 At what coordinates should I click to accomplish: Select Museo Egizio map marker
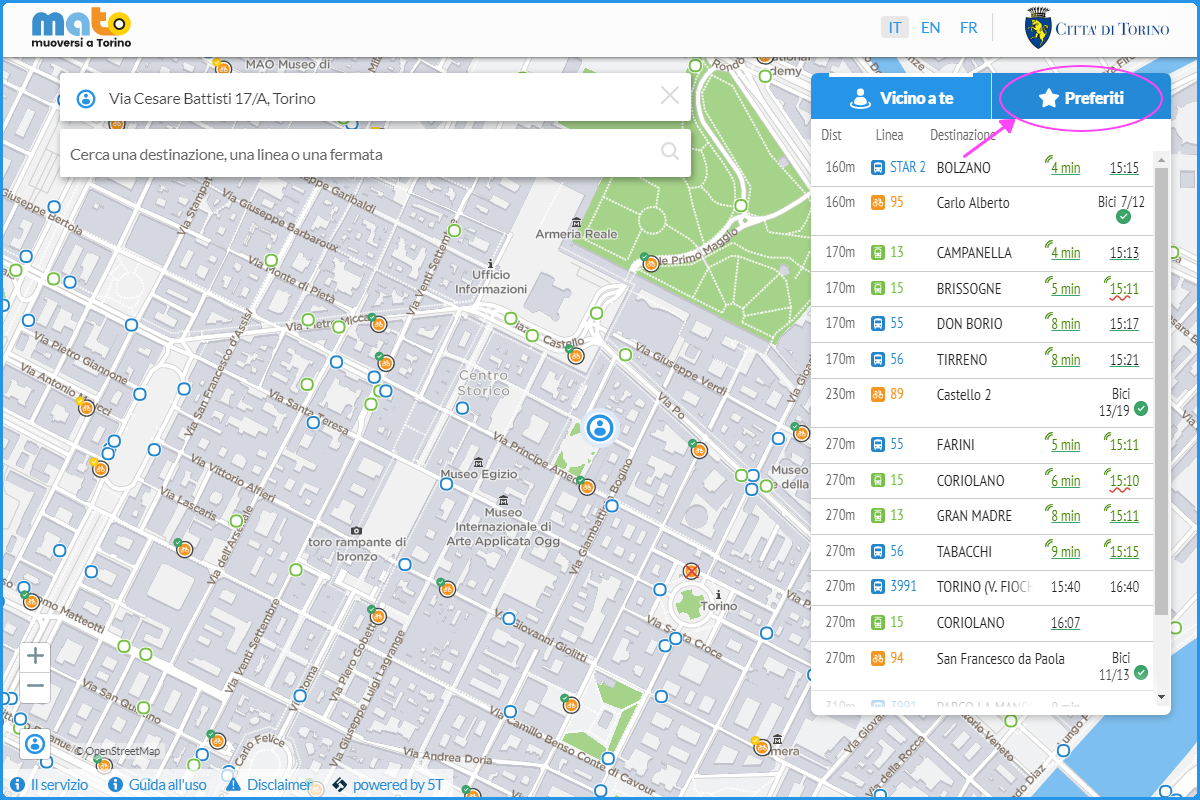point(479,462)
